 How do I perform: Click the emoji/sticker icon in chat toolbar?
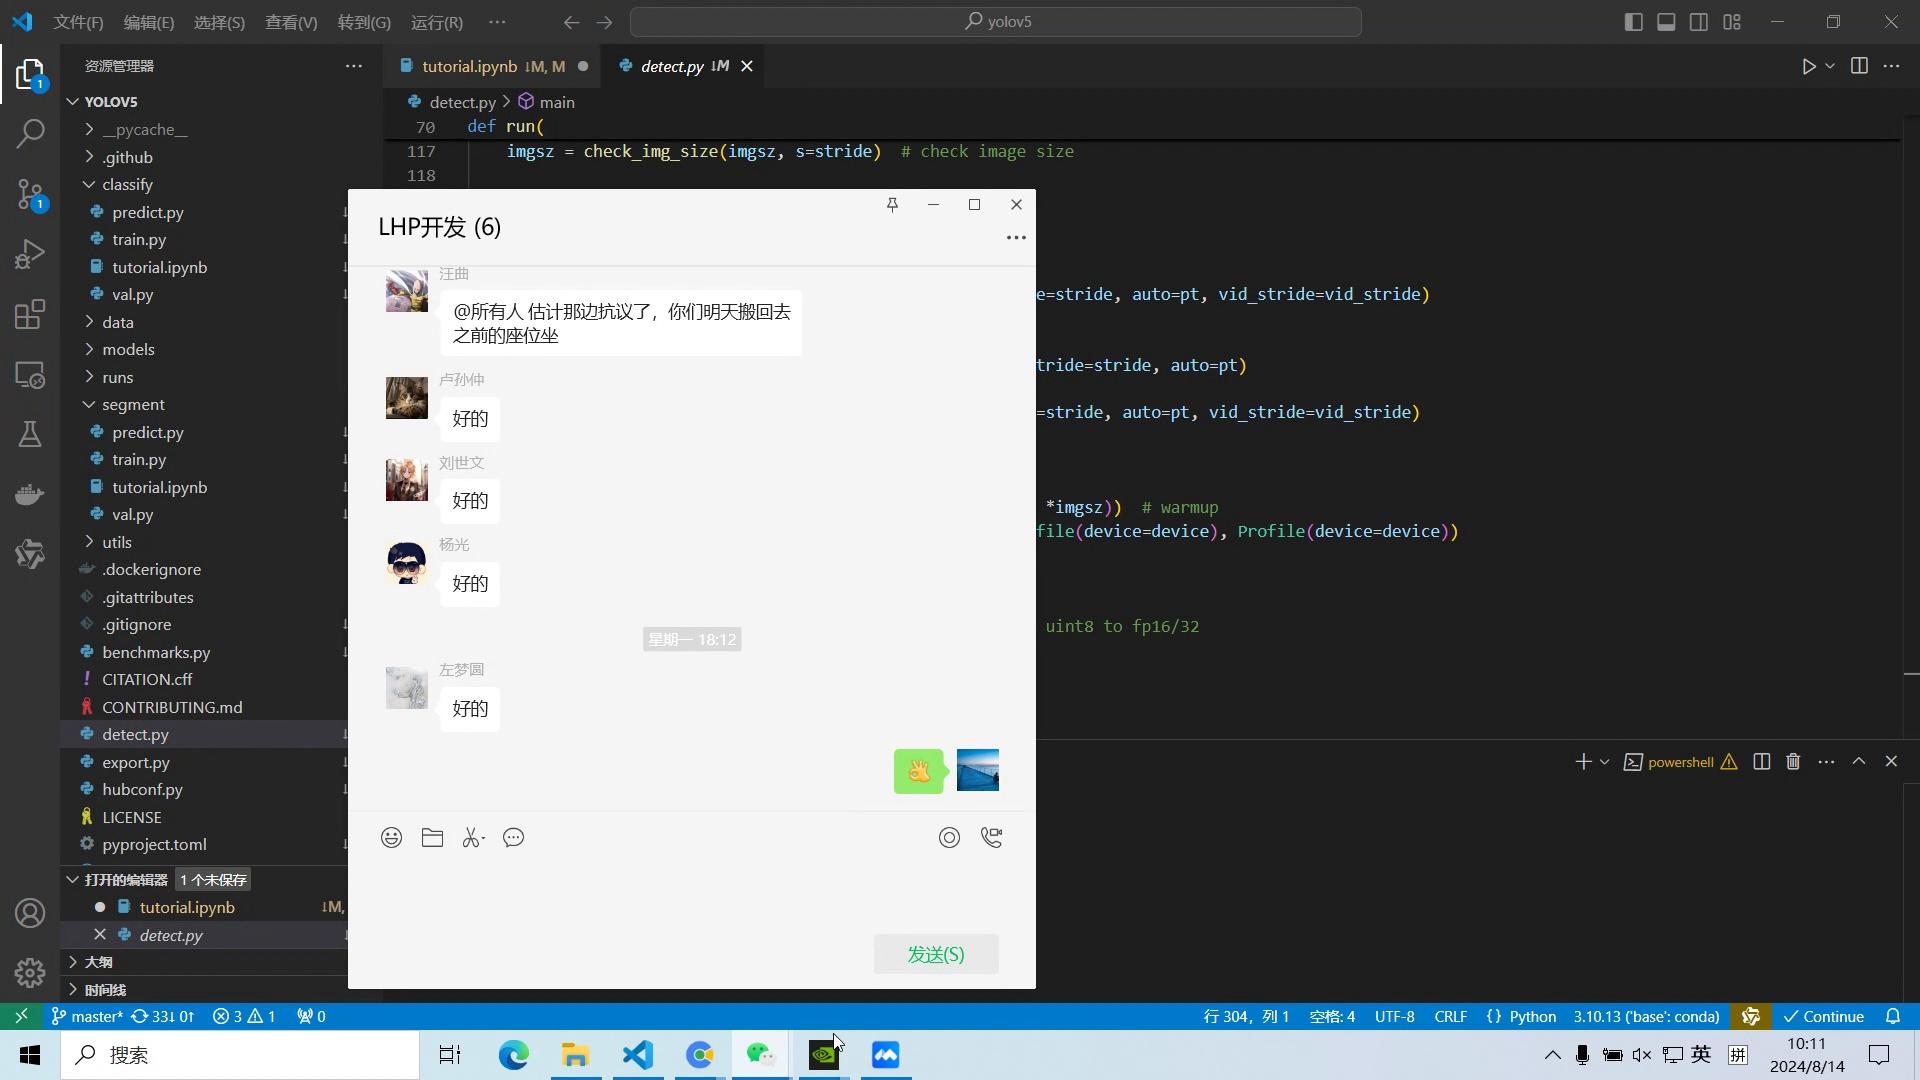click(x=392, y=837)
